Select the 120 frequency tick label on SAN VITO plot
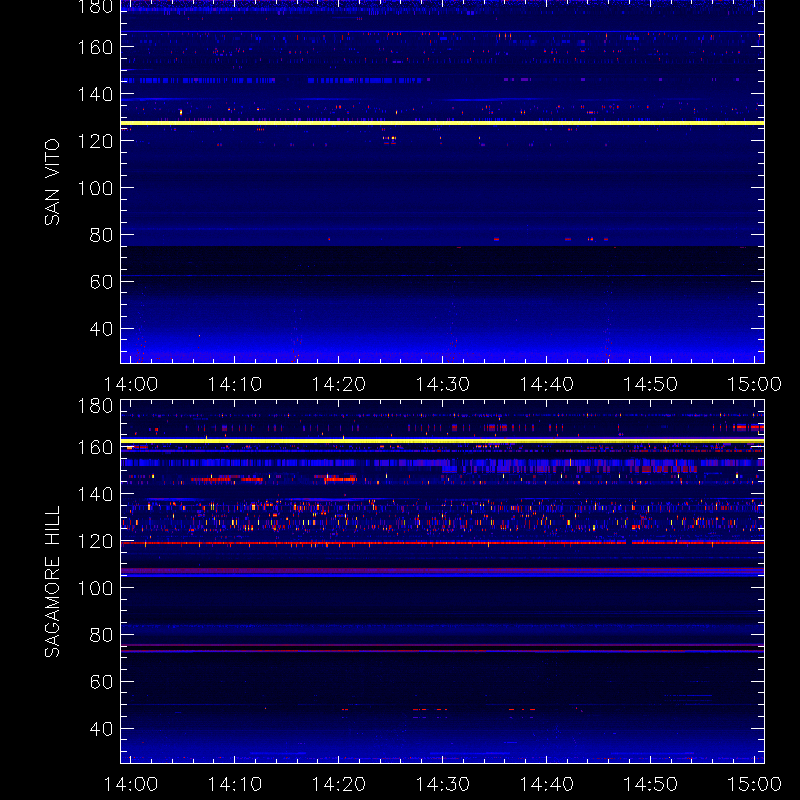Image resolution: width=800 pixels, height=800 pixels. [95, 141]
